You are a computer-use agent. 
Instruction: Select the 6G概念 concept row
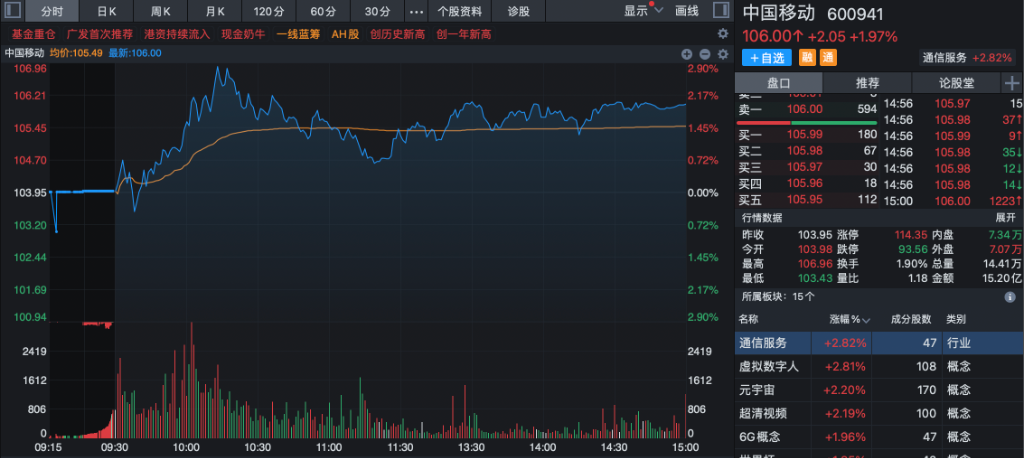879,436
